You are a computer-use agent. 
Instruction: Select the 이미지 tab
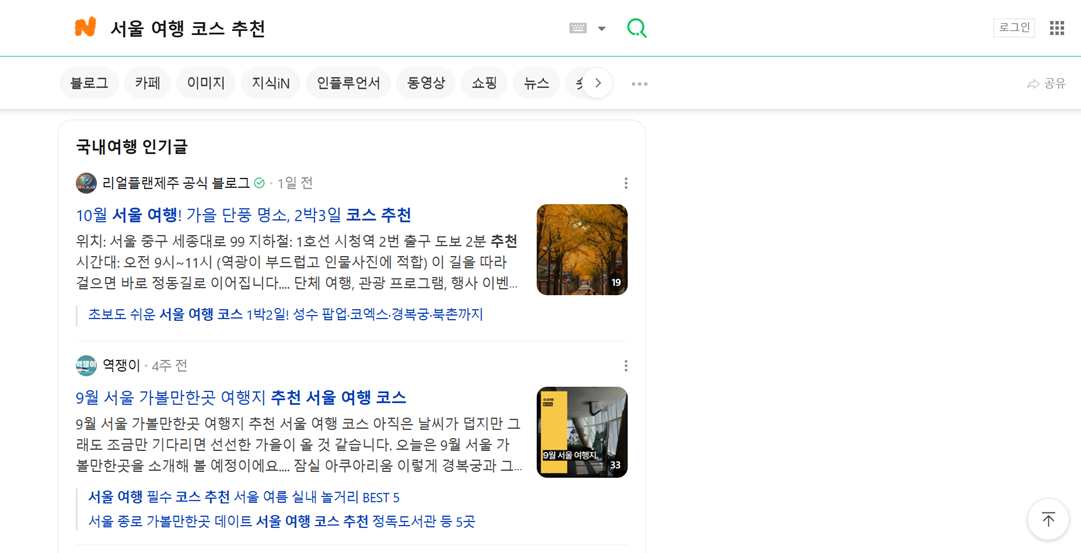(x=206, y=83)
